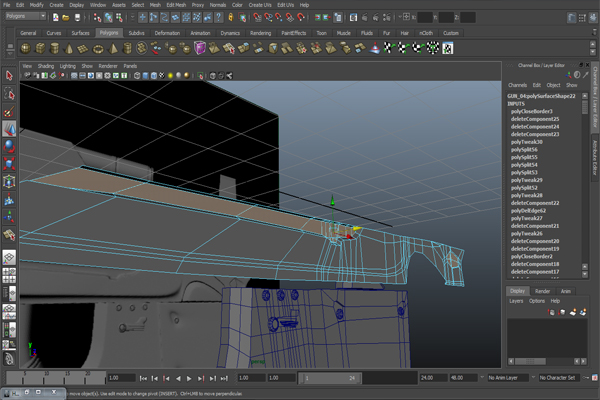Toggle select by hierarchy mode icon

97,17
